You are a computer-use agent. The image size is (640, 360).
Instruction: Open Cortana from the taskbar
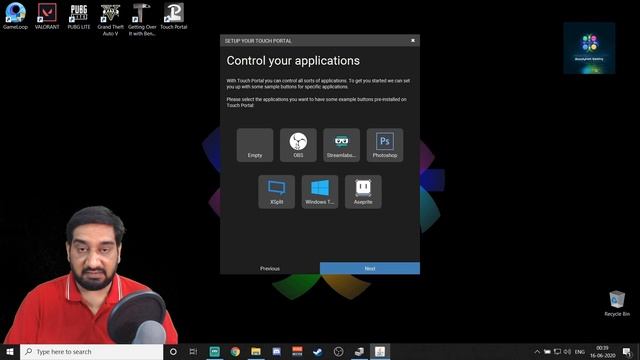pyautogui.click(x=173, y=351)
